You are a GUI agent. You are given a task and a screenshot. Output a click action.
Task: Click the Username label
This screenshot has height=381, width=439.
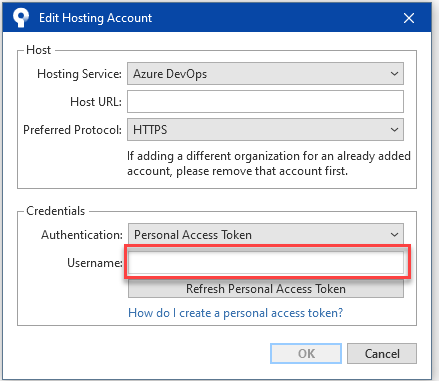(x=95, y=263)
